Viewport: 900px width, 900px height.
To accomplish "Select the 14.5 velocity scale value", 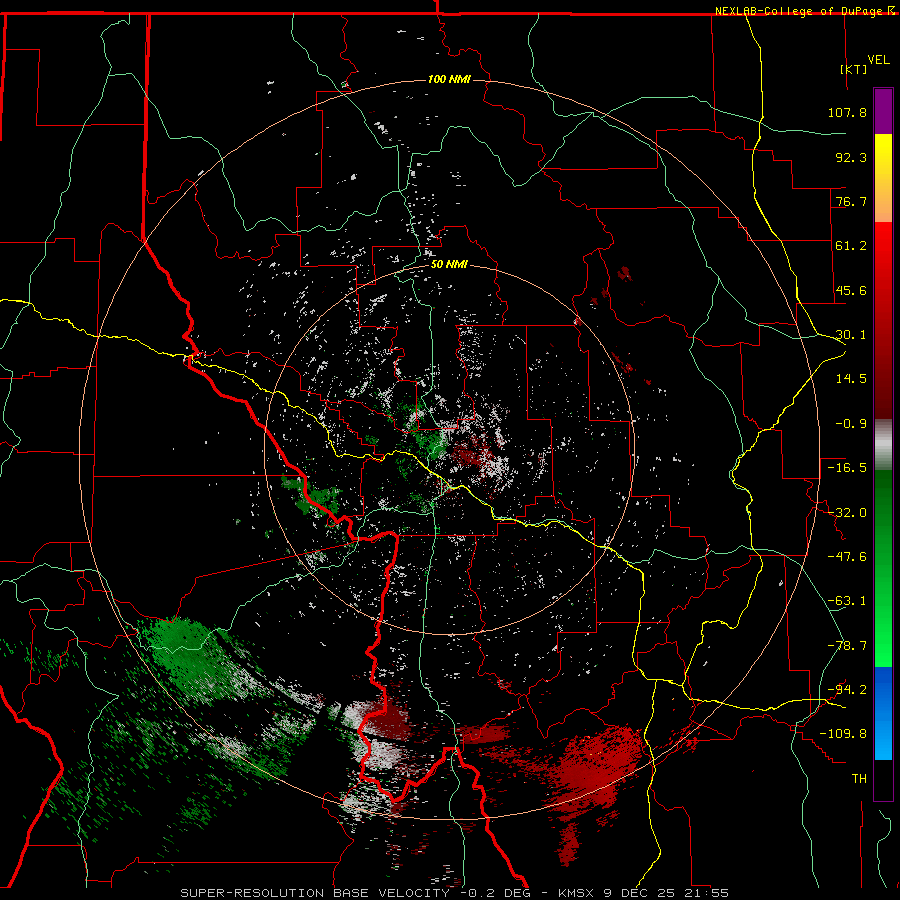I will 851,379.
